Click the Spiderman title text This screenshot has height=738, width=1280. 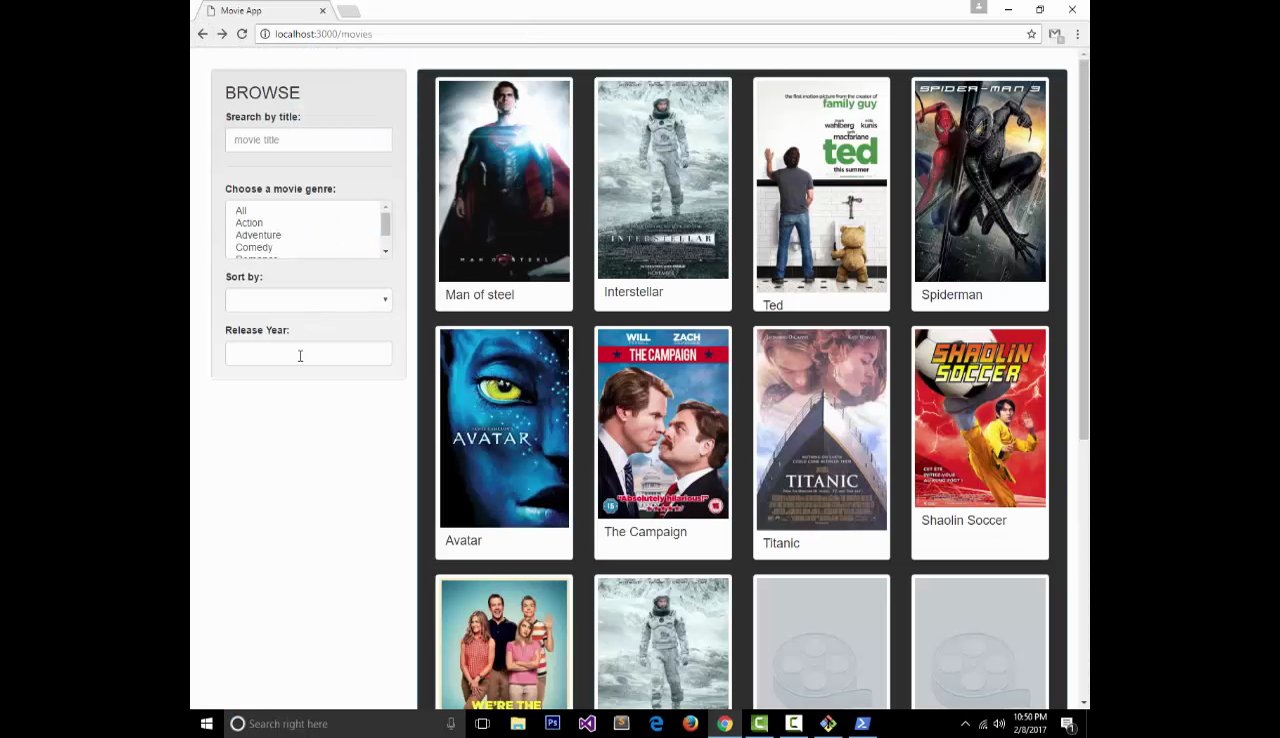[952, 295]
